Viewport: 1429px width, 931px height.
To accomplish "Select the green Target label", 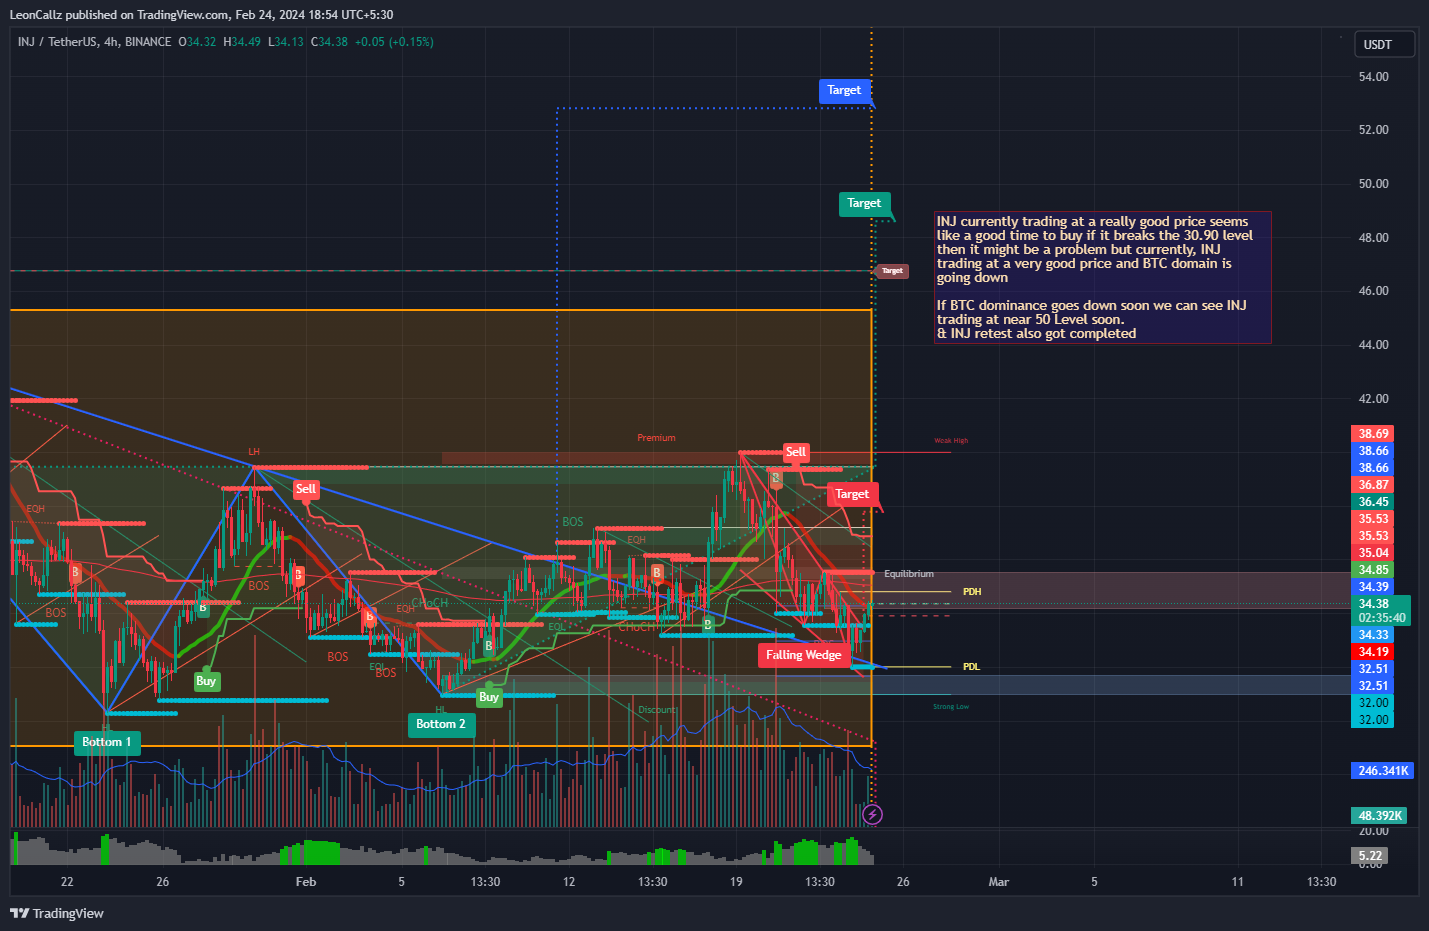I will (x=864, y=204).
